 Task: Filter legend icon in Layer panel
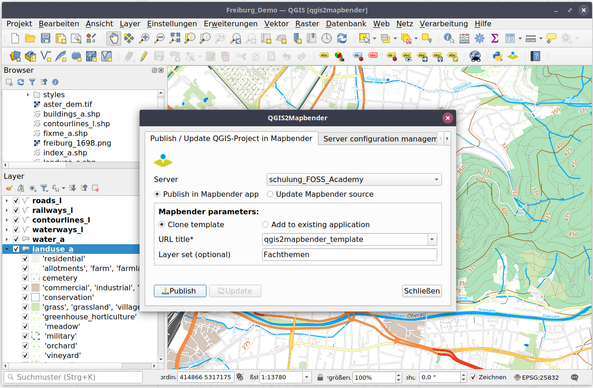[x=44, y=188]
